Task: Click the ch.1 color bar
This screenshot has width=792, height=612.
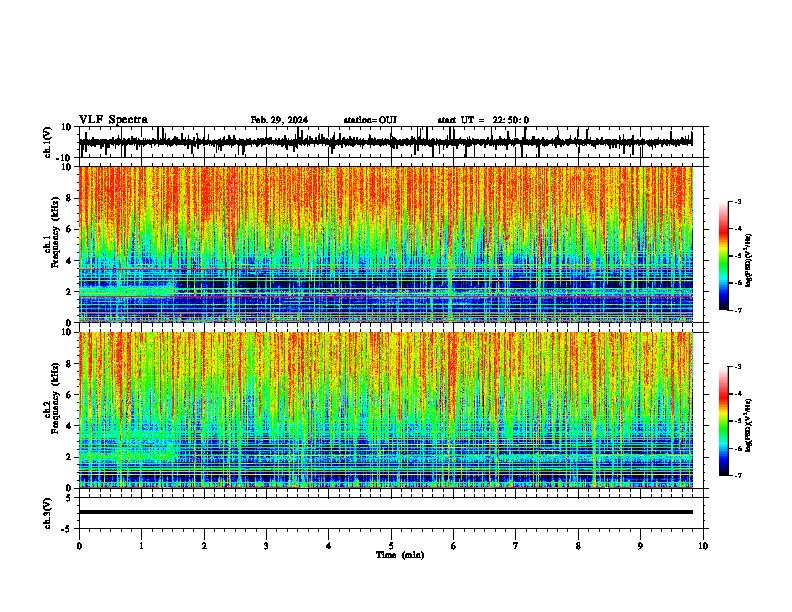Action: click(x=723, y=256)
